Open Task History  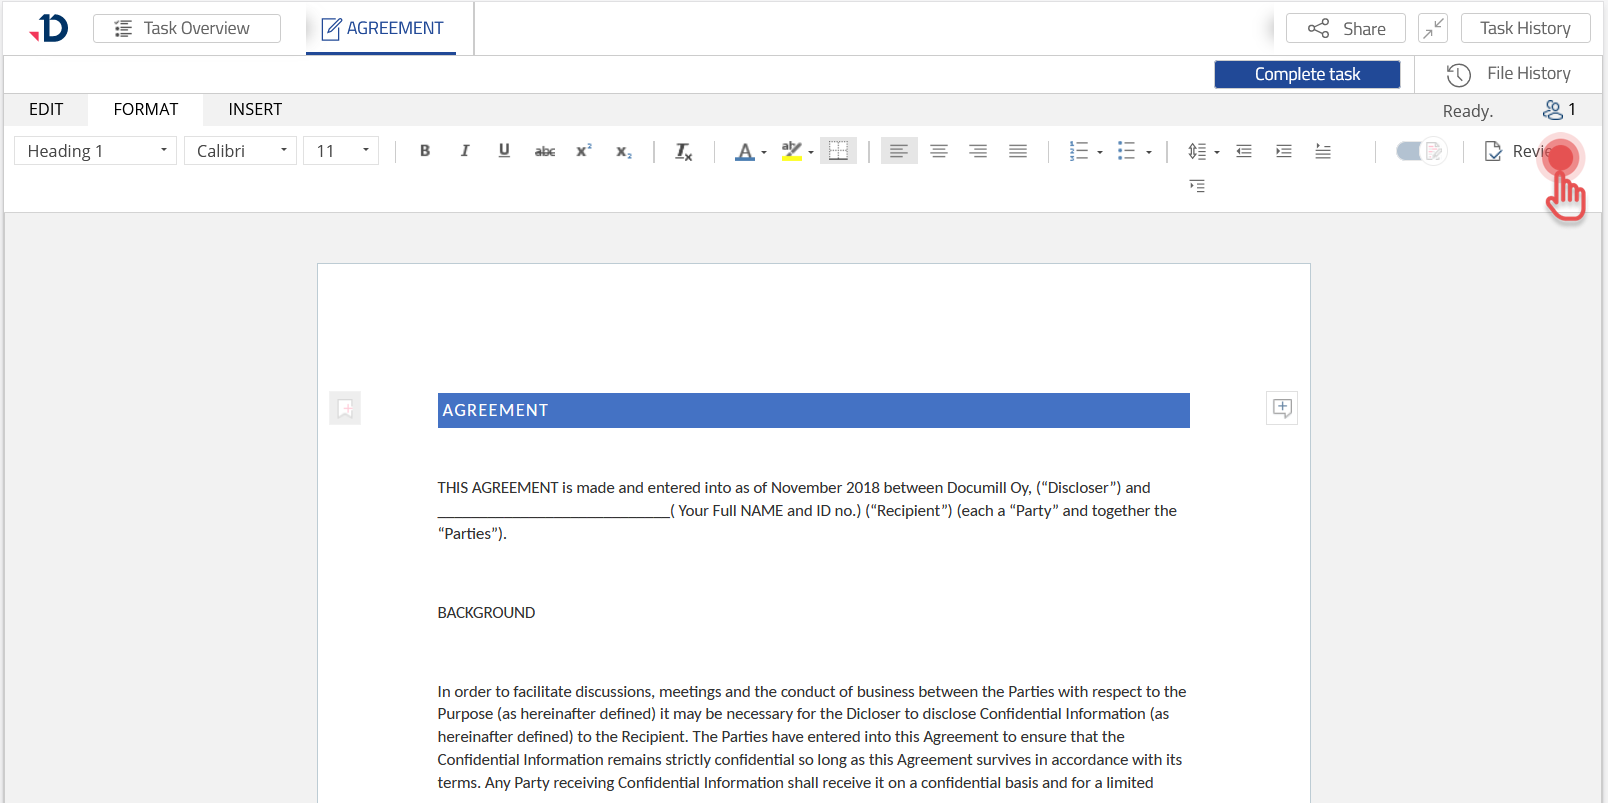[x=1525, y=28]
